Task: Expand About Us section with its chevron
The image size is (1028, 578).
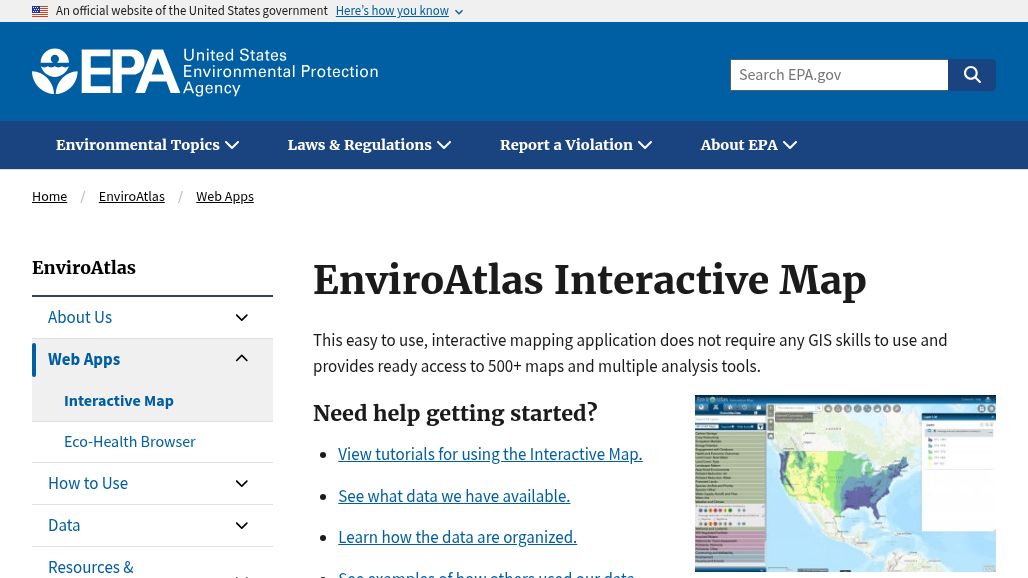Action: (241, 317)
